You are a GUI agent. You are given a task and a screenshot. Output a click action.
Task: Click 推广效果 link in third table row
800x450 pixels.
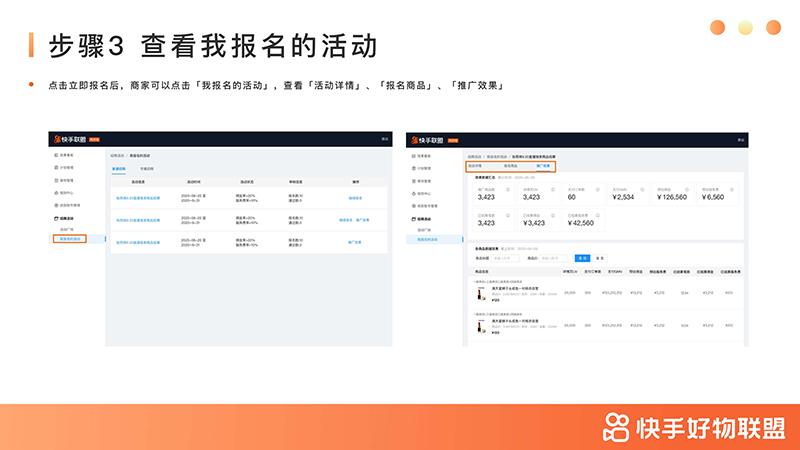pyautogui.click(x=355, y=242)
